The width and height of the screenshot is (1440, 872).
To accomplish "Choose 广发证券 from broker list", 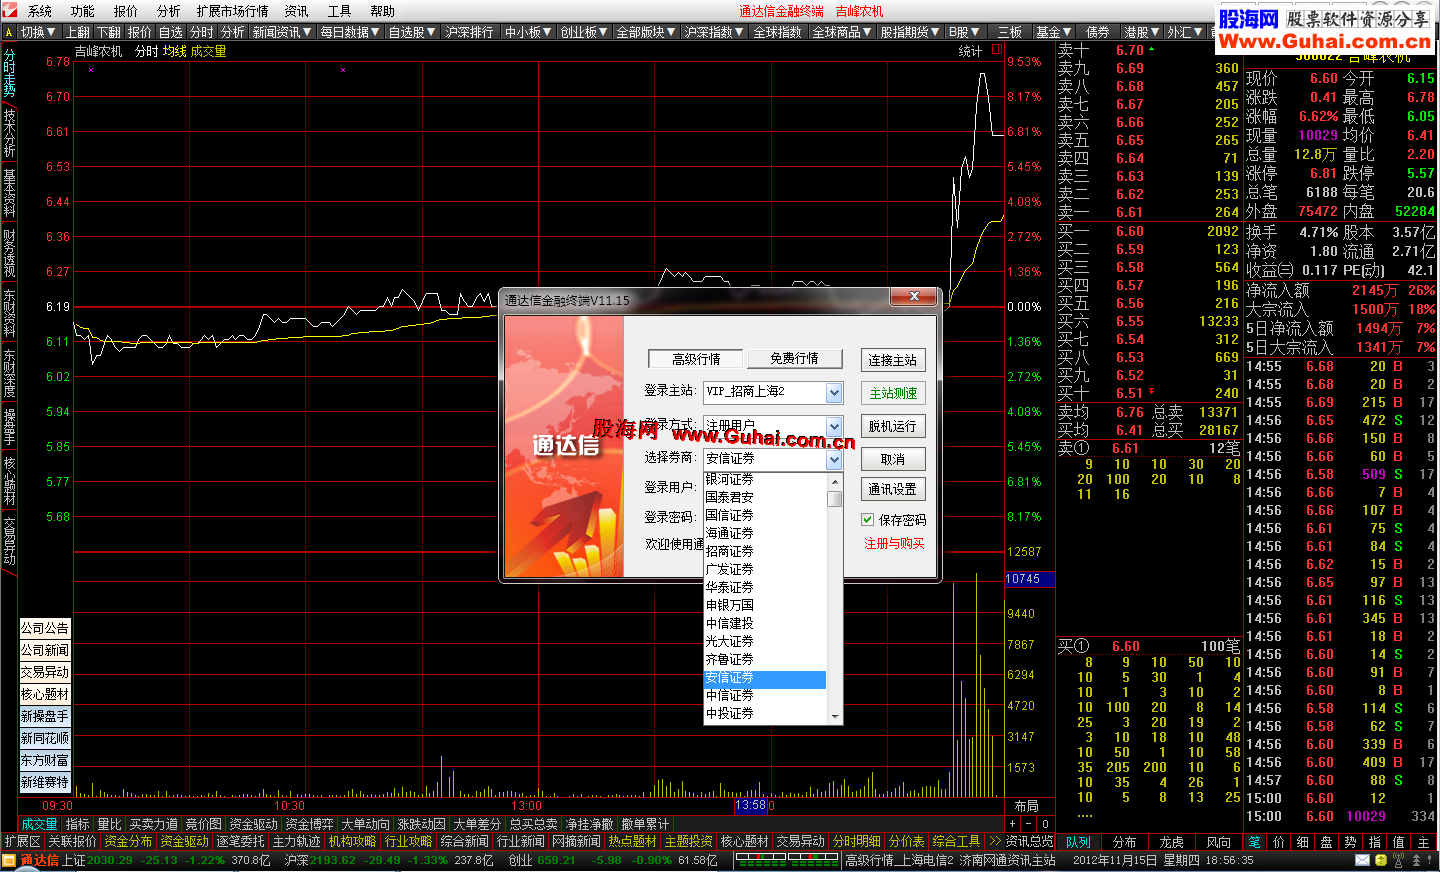I will coord(765,570).
